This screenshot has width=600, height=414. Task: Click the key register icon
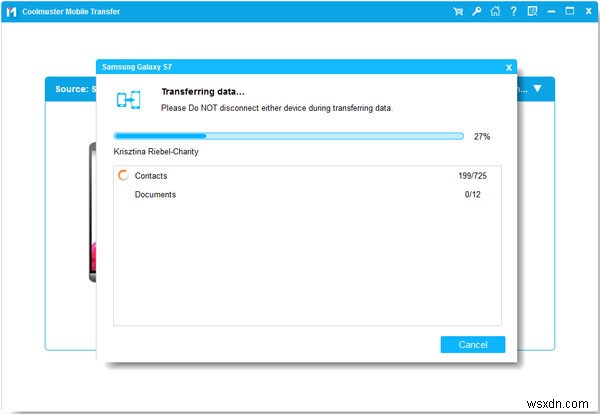[x=476, y=11]
